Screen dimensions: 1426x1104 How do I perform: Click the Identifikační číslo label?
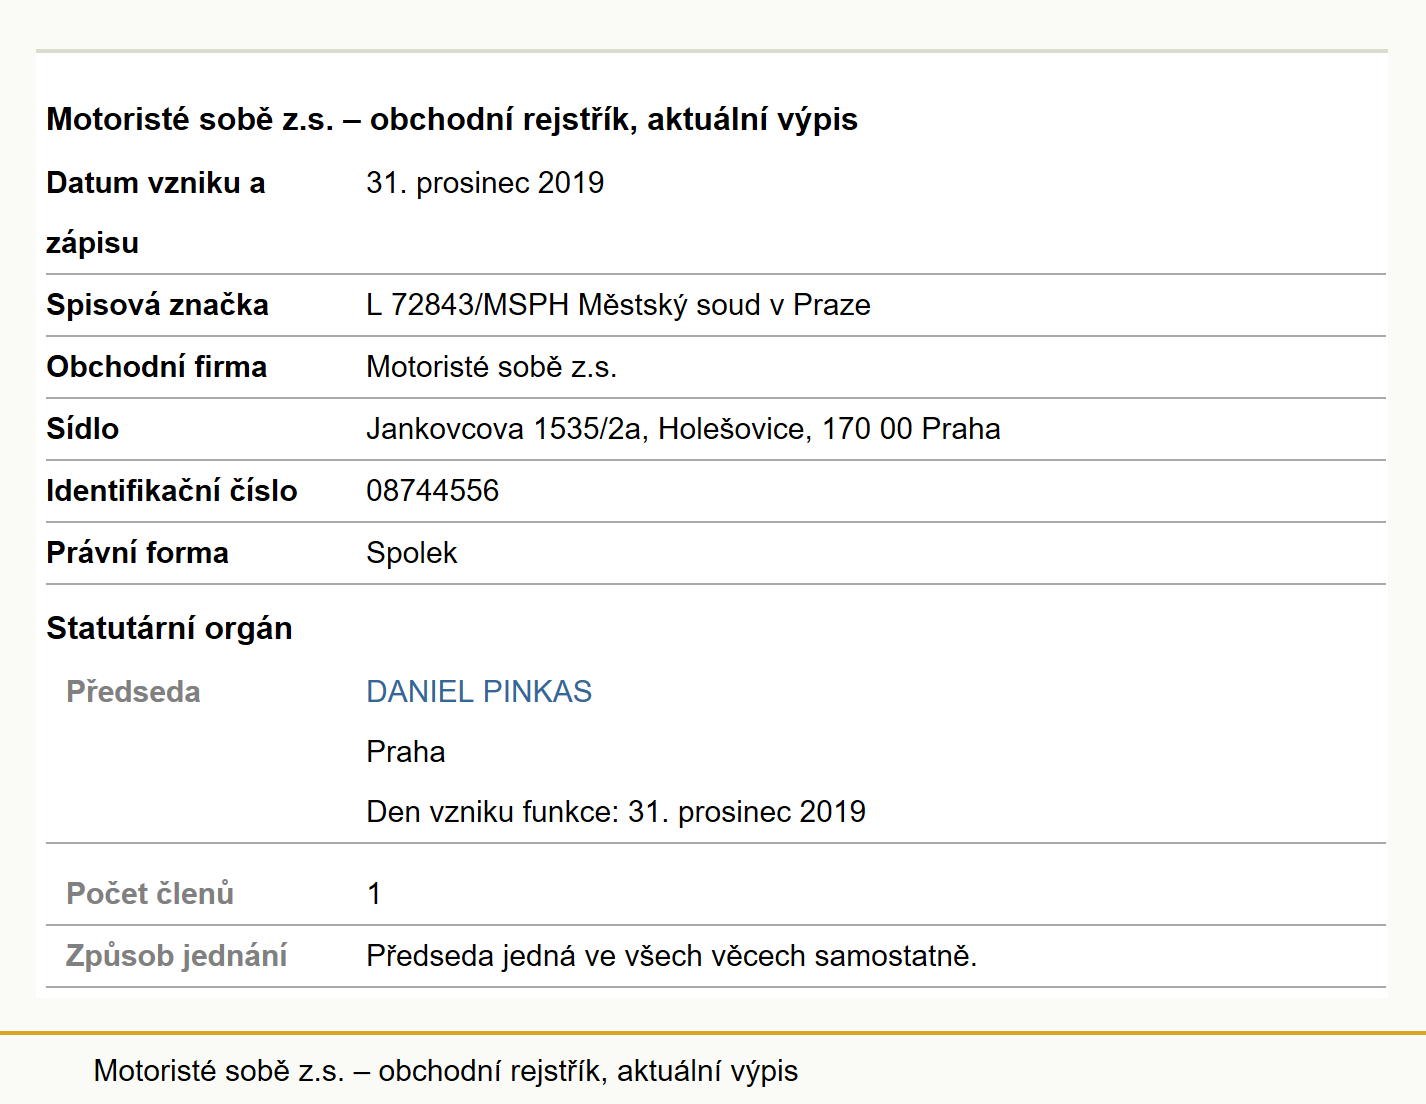pyautogui.click(x=171, y=491)
